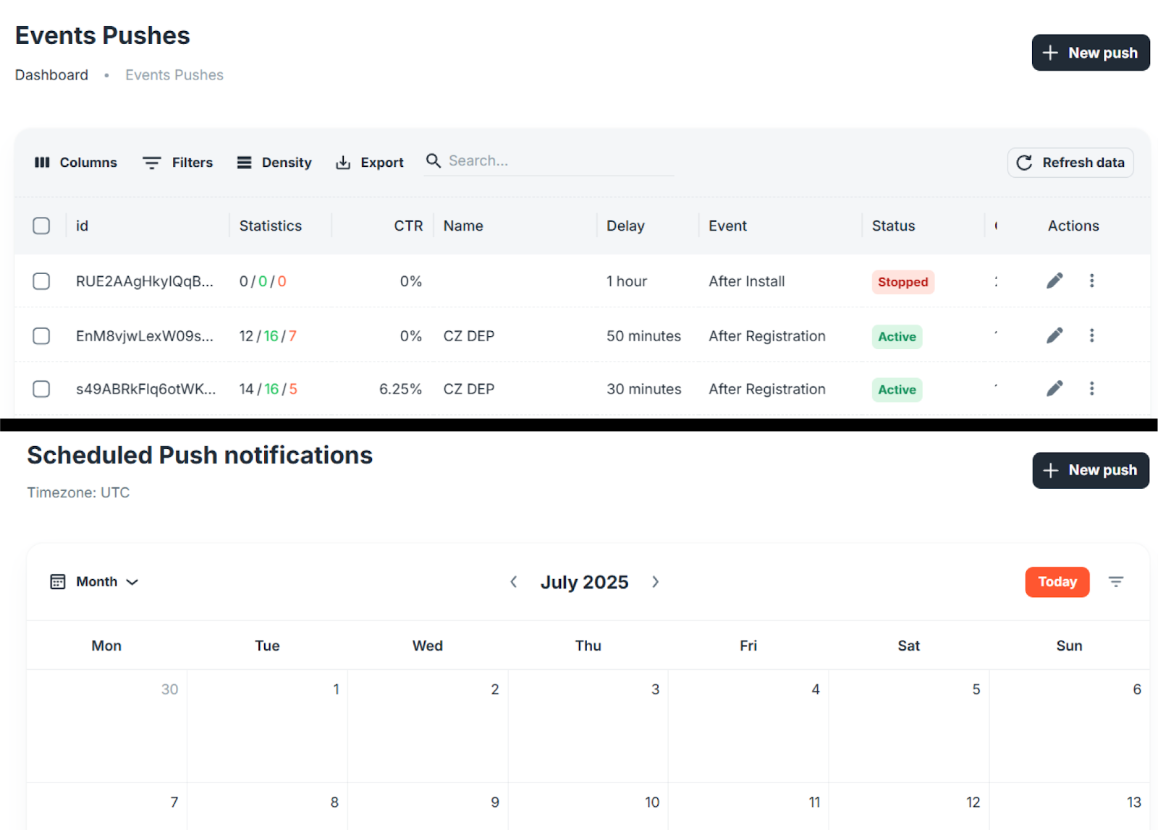Click CZ DEP name in 50 minutes row
Image resolution: width=1158 pixels, height=830 pixels.
coord(468,335)
